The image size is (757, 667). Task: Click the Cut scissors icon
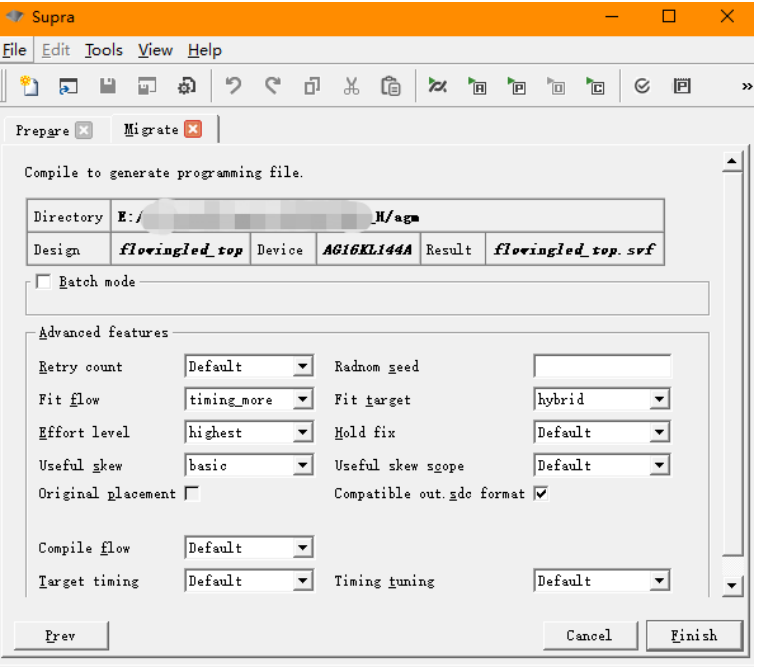[x=351, y=86]
